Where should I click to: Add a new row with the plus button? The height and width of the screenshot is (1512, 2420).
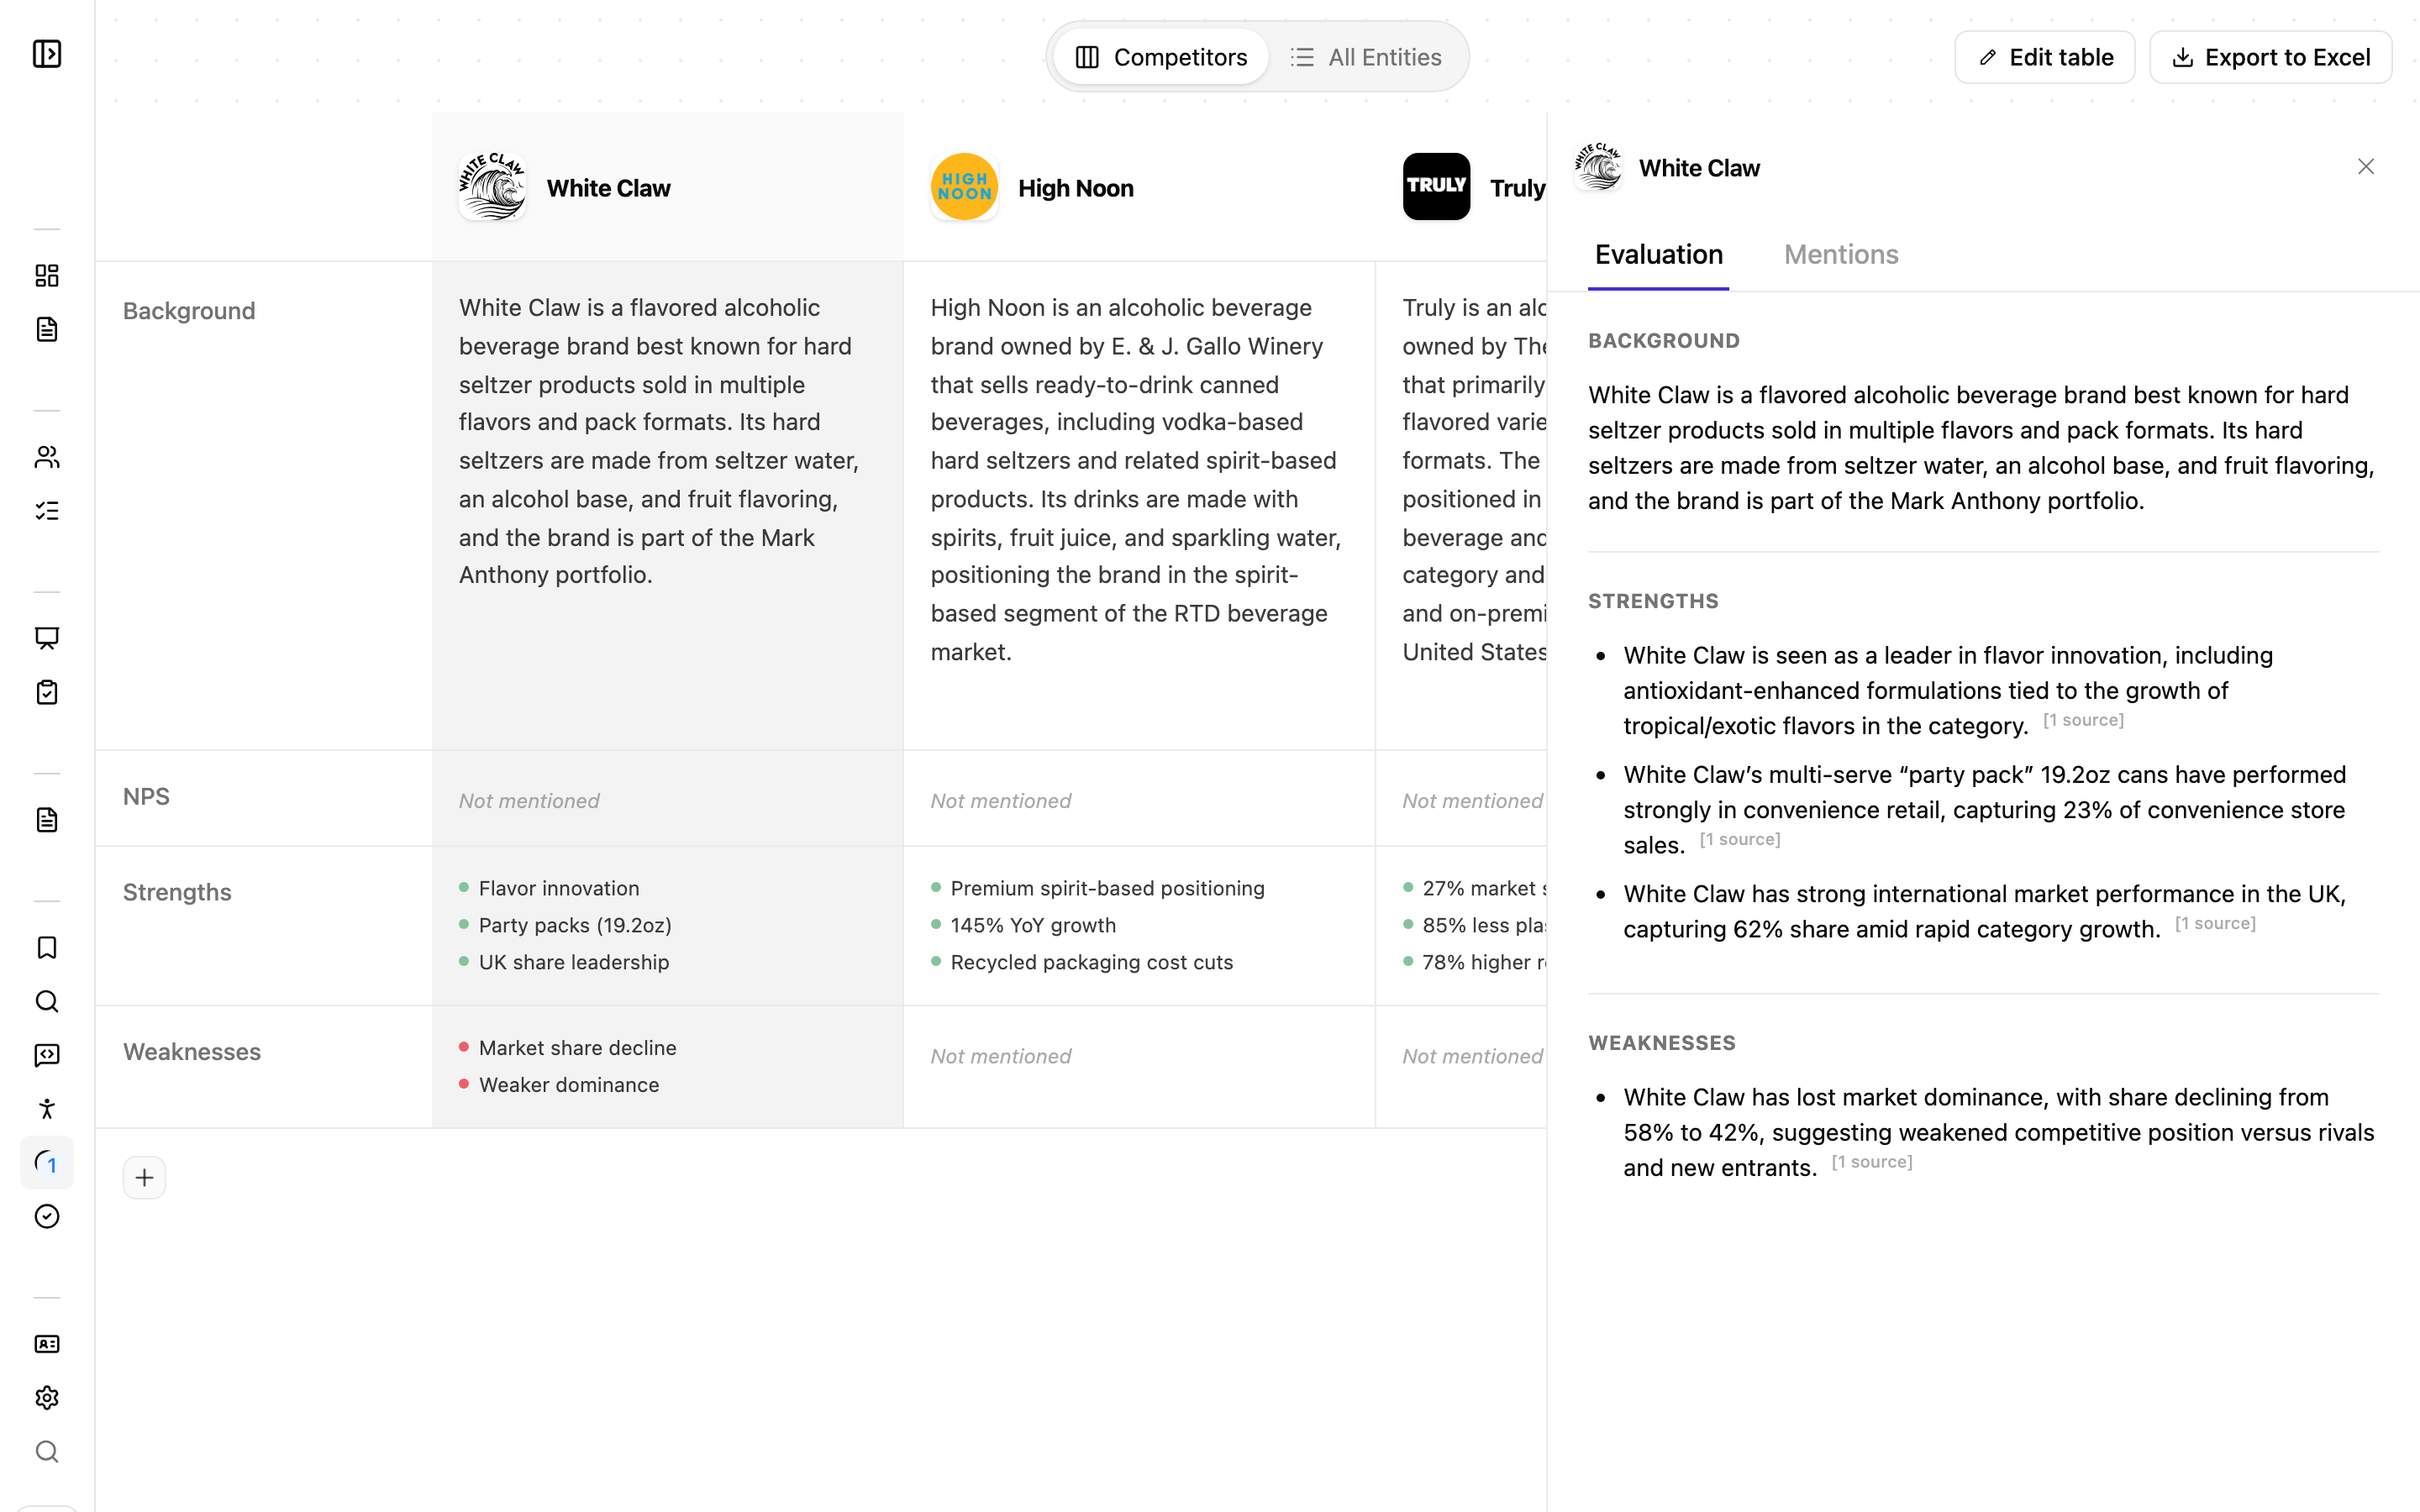point(144,1178)
